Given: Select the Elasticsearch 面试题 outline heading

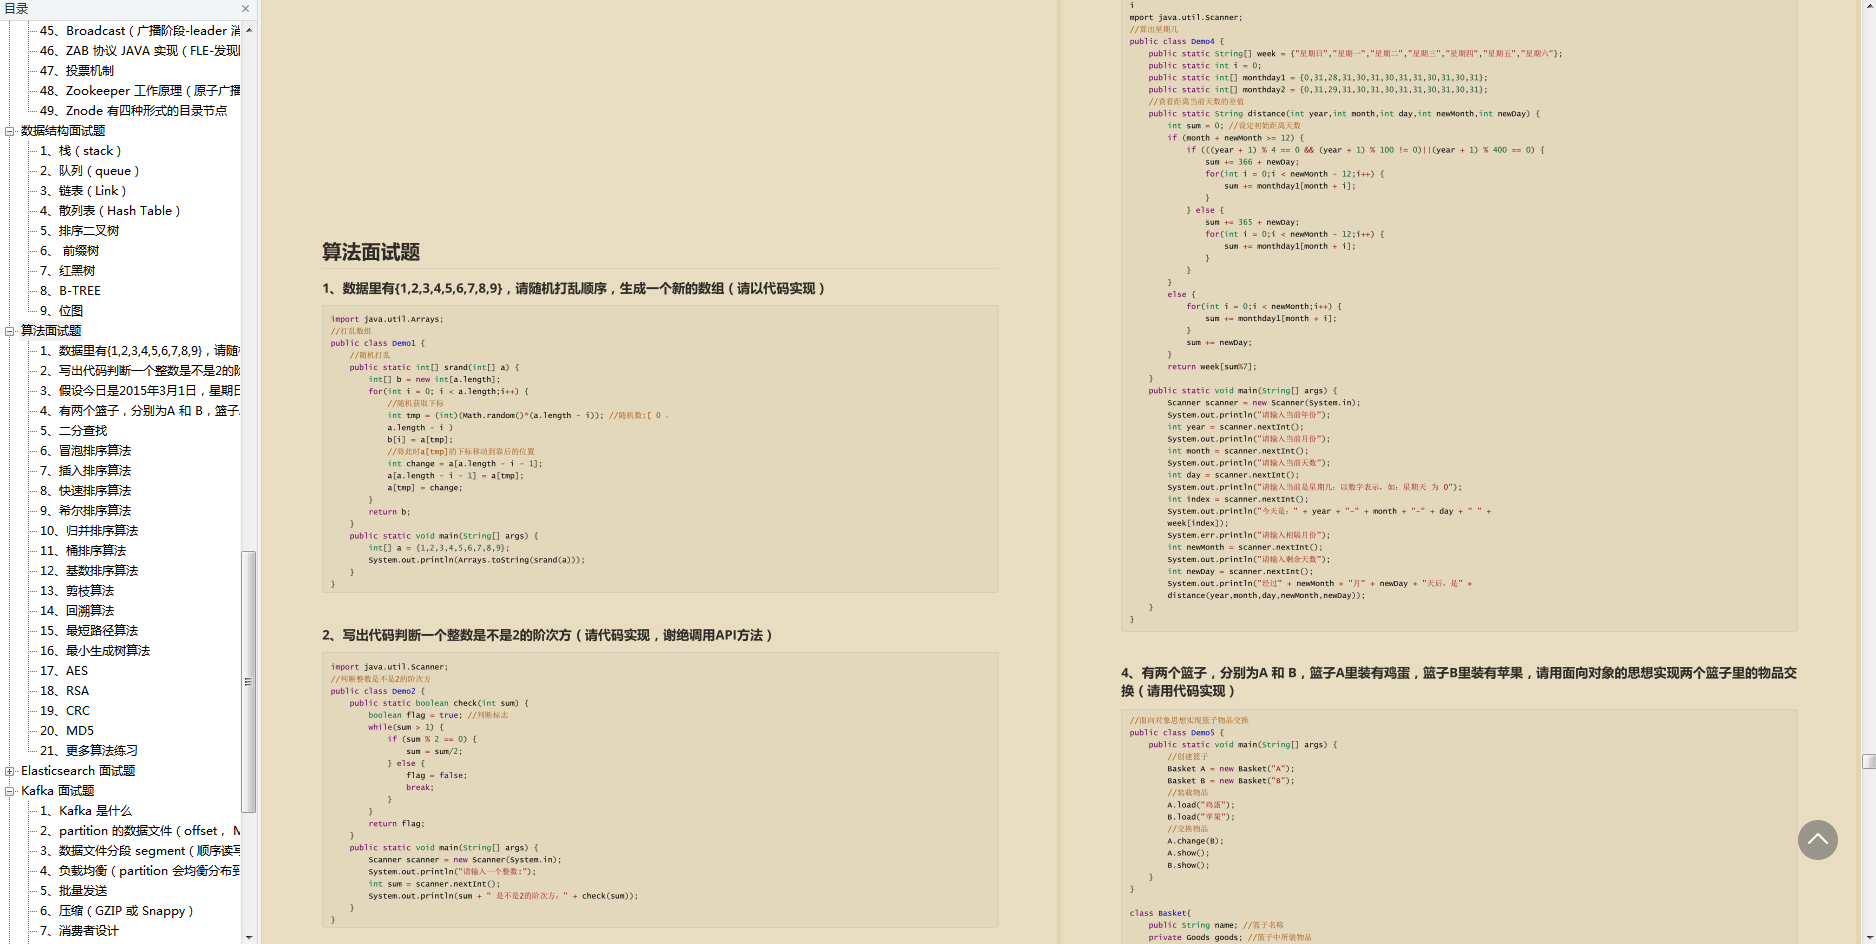Looking at the screenshot, I should click(x=78, y=771).
